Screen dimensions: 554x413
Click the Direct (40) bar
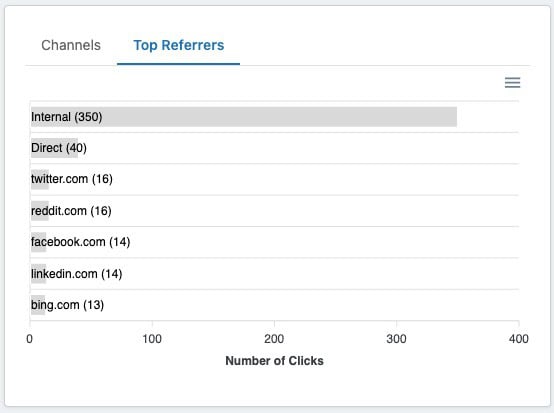(x=54, y=148)
